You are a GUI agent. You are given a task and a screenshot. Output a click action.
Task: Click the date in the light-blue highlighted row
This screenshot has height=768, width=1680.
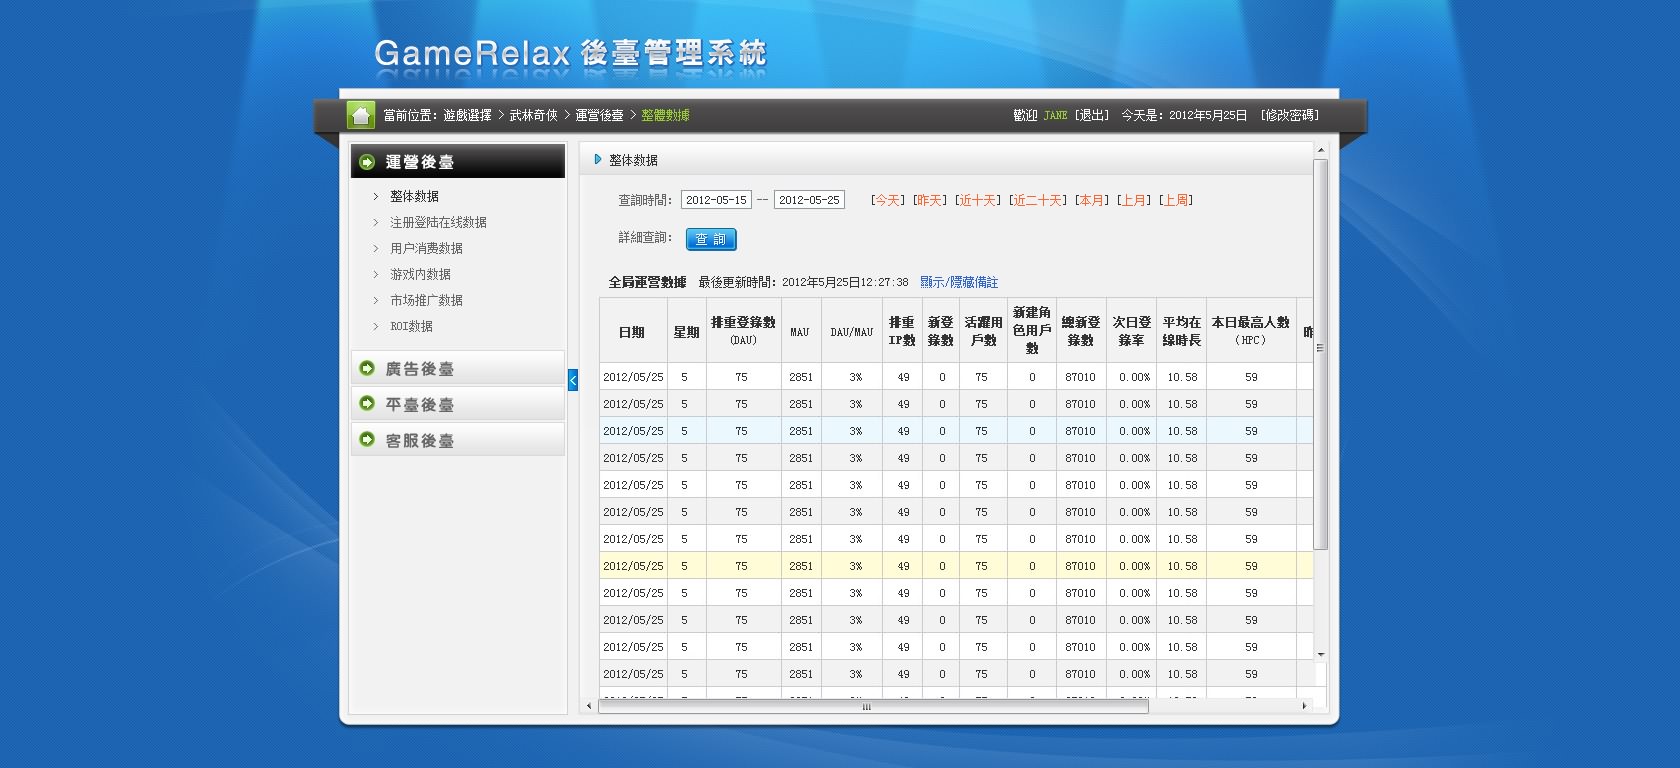(x=633, y=431)
